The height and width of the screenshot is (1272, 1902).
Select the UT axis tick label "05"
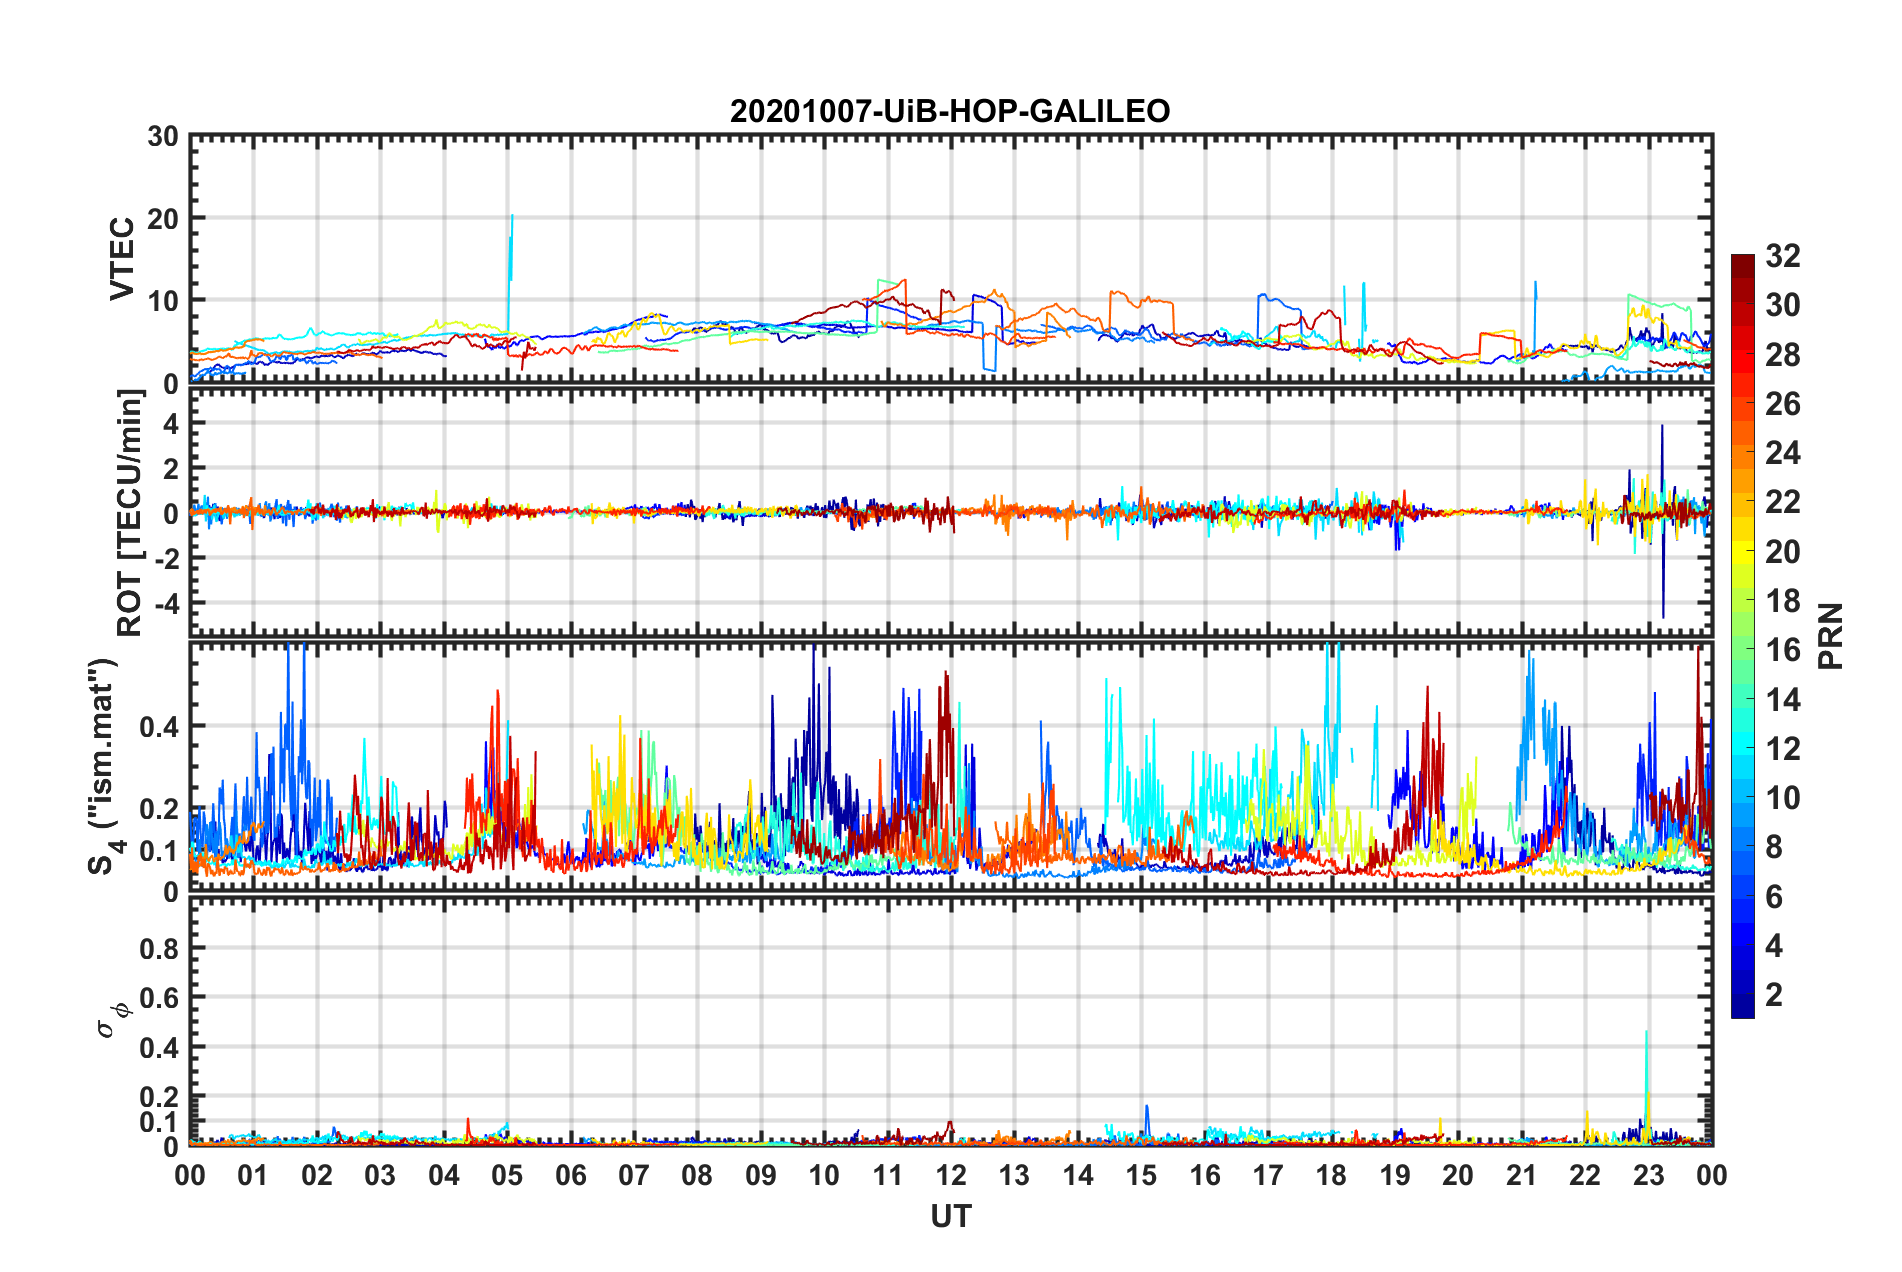click(x=507, y=1176)
